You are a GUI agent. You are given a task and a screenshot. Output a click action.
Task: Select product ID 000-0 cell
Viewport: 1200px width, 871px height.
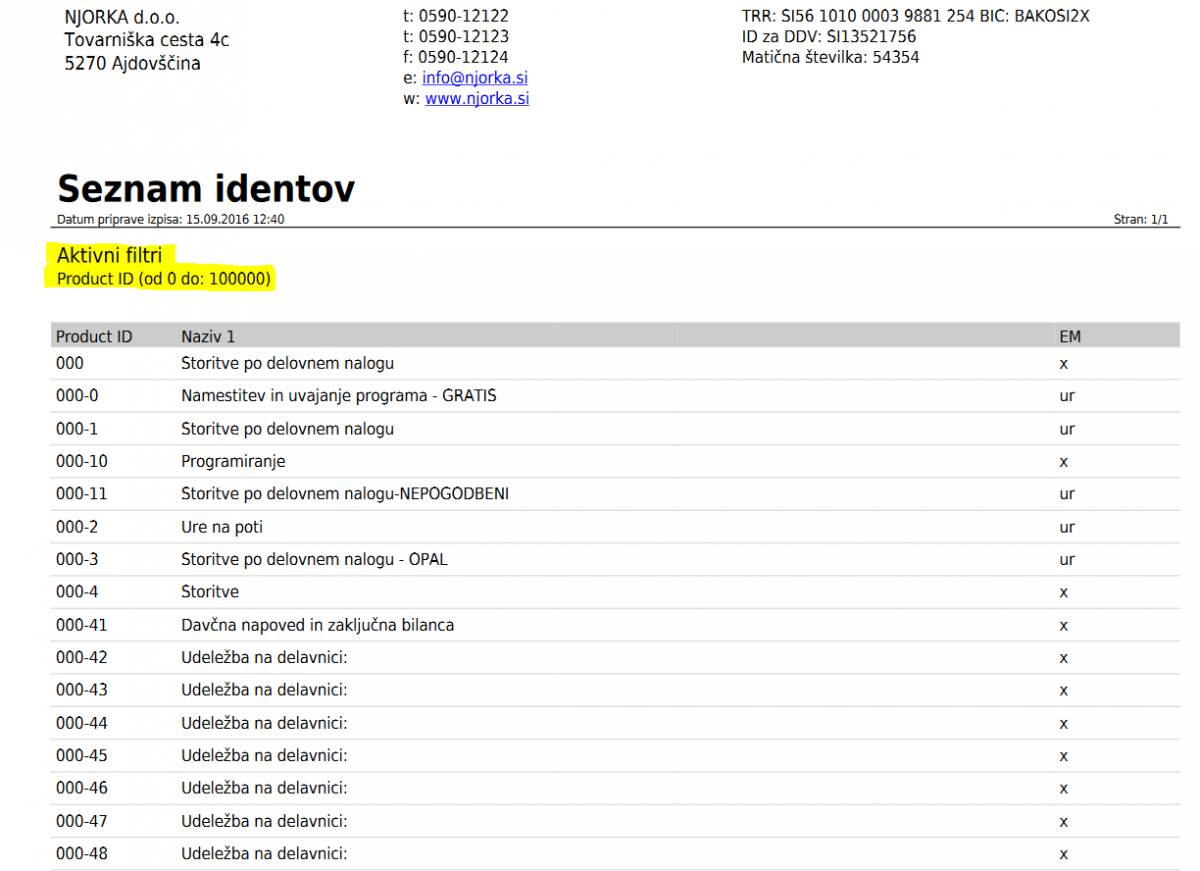click(x=77, y=396)
